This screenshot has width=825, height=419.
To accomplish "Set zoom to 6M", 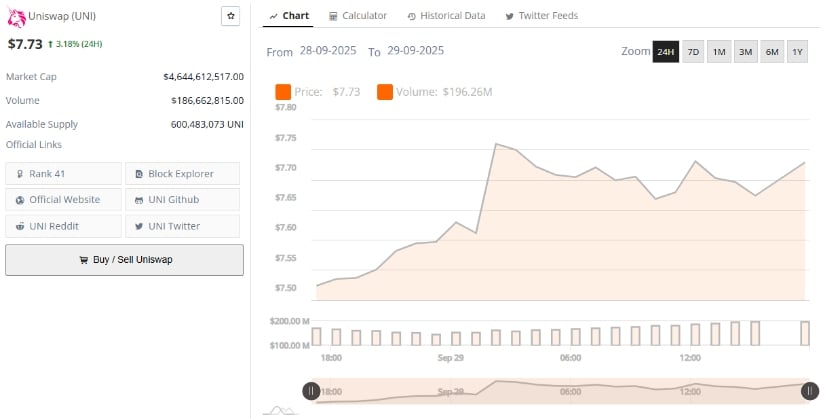I will pyautogui.click(x=772, y=52).
